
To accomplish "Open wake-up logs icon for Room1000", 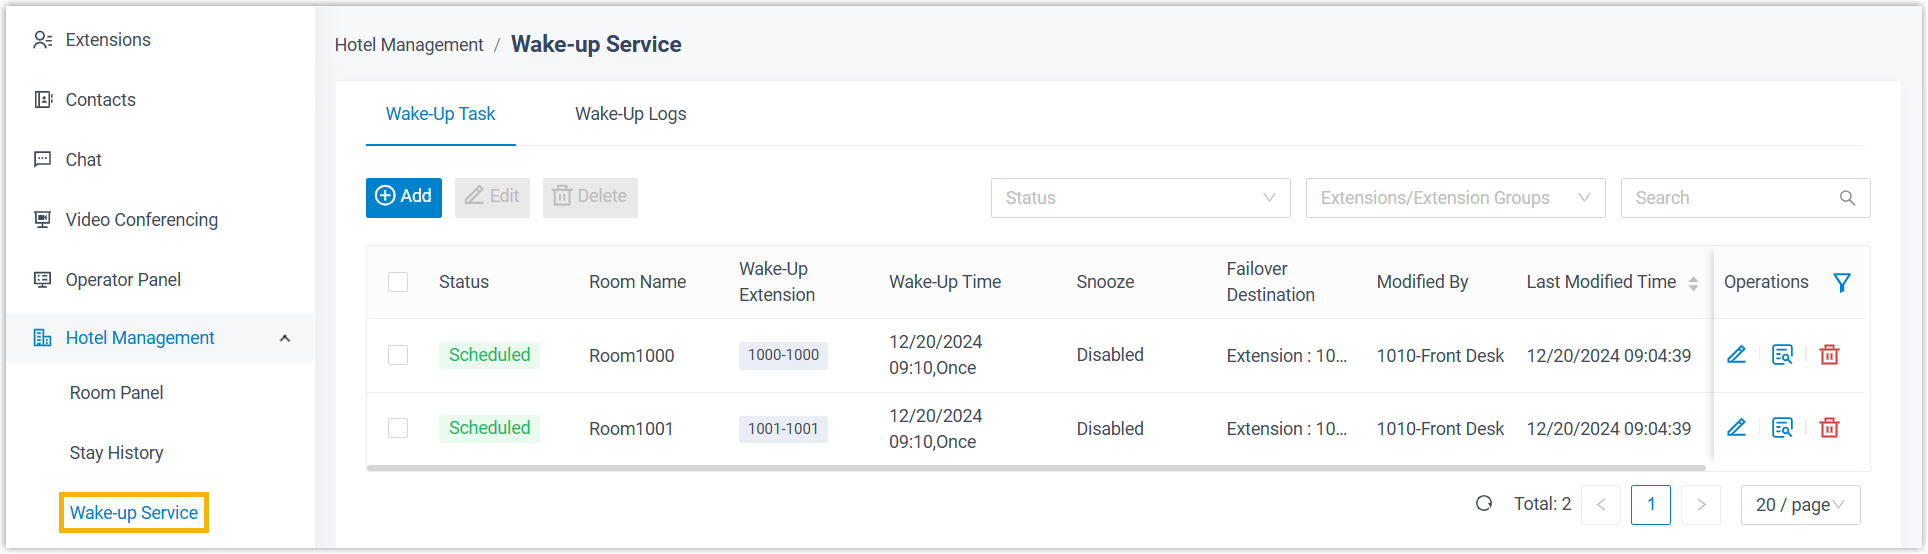I will coord(1782,355).
